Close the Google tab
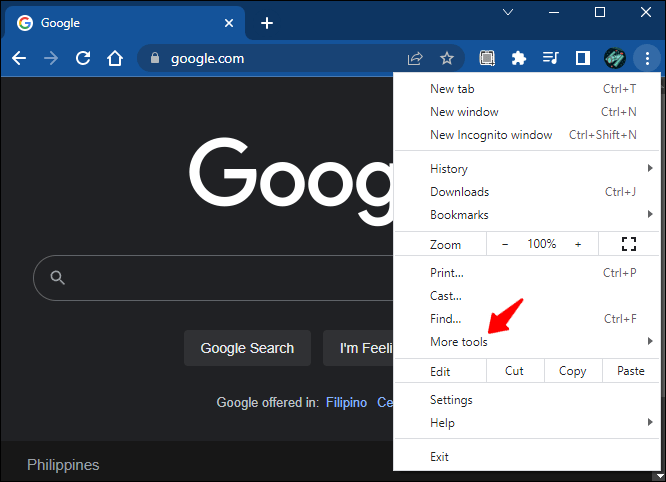This screenshot has width=666, height=482. 229,23
